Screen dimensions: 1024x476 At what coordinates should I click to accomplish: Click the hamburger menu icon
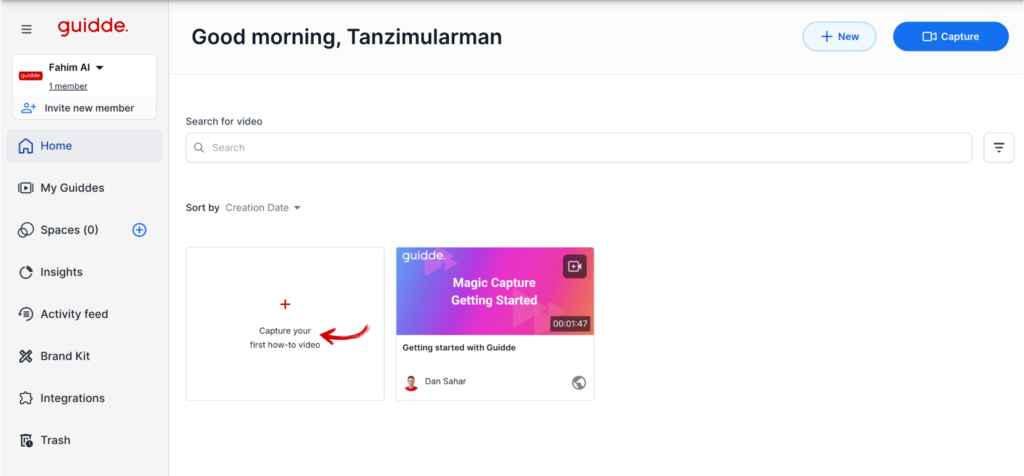27,29
